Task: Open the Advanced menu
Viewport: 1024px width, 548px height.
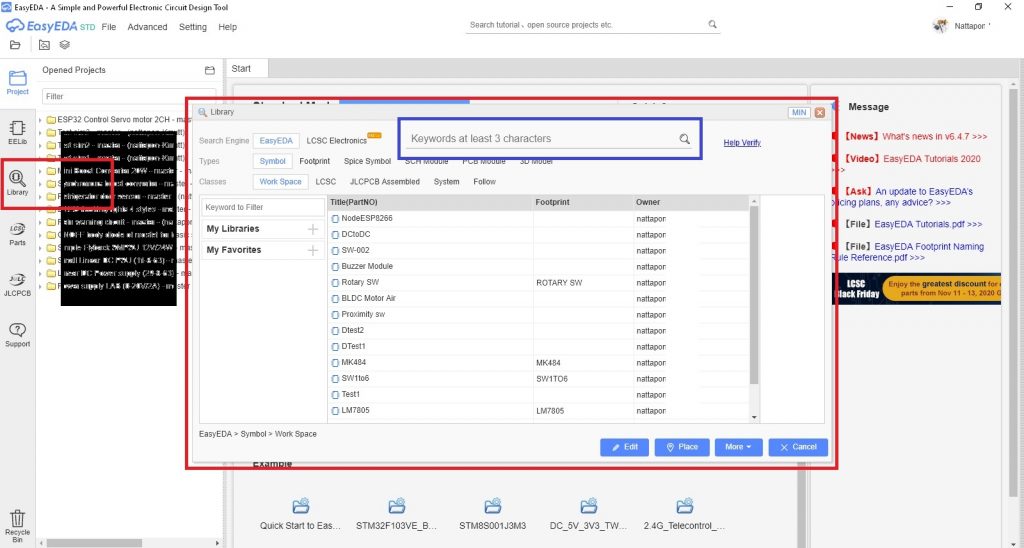Action: pos(148,27)
